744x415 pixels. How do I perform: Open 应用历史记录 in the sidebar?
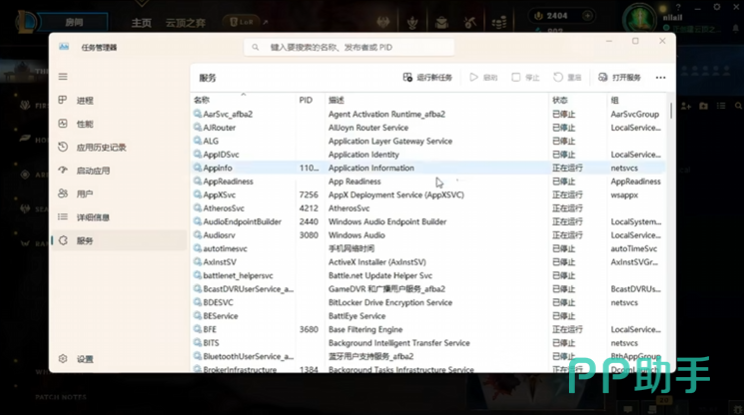(100, 147)
